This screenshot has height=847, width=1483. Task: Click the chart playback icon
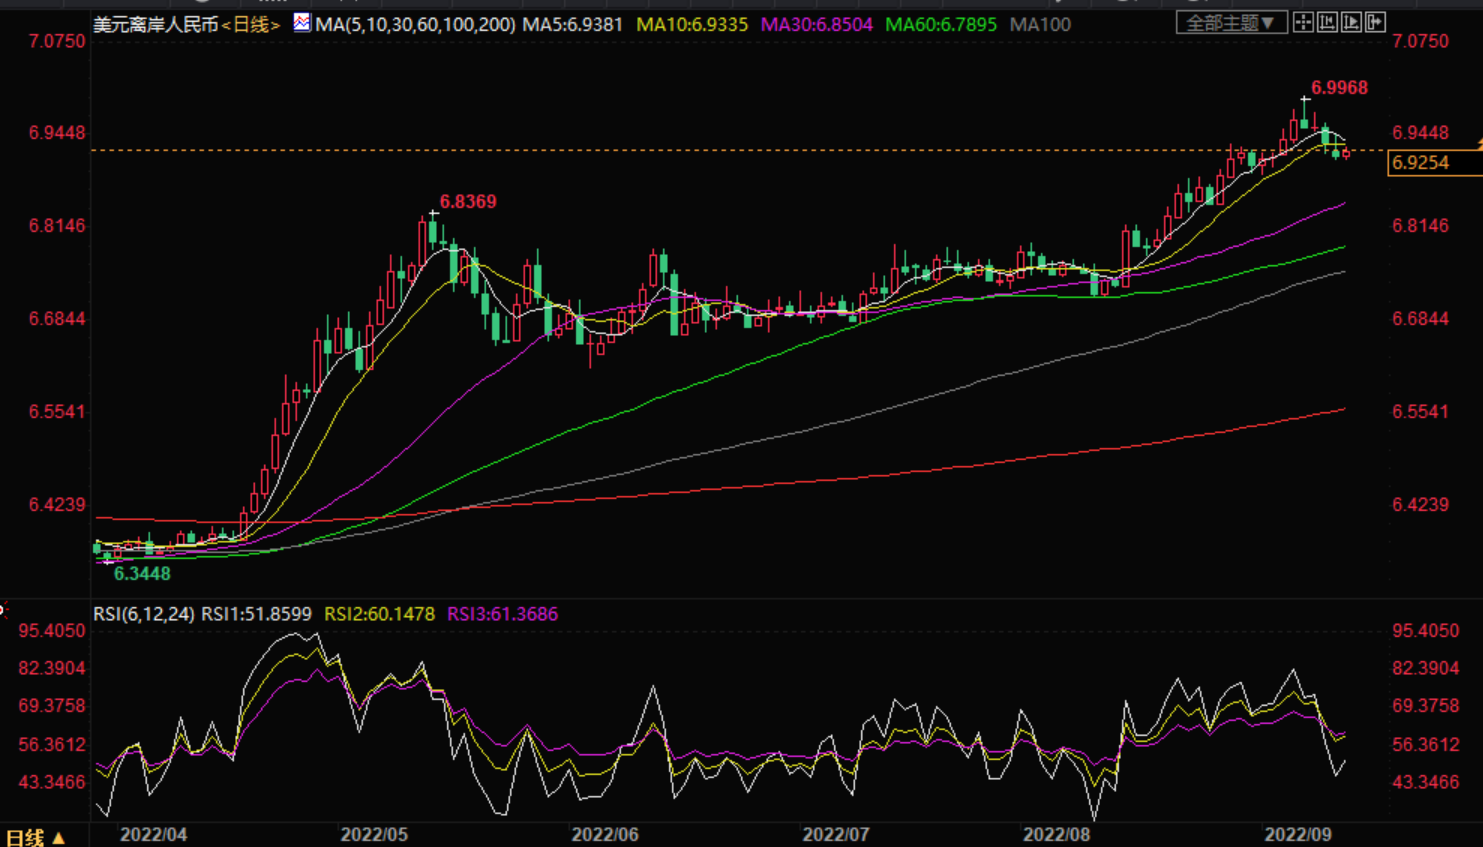[x=1351, y=22]
